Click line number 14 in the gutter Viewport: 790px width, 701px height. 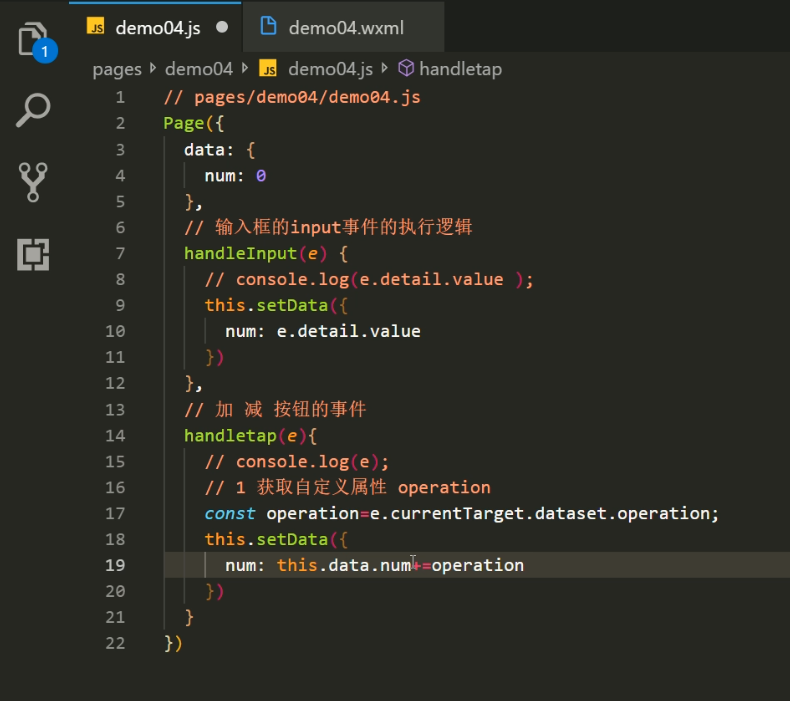[115, 435]
